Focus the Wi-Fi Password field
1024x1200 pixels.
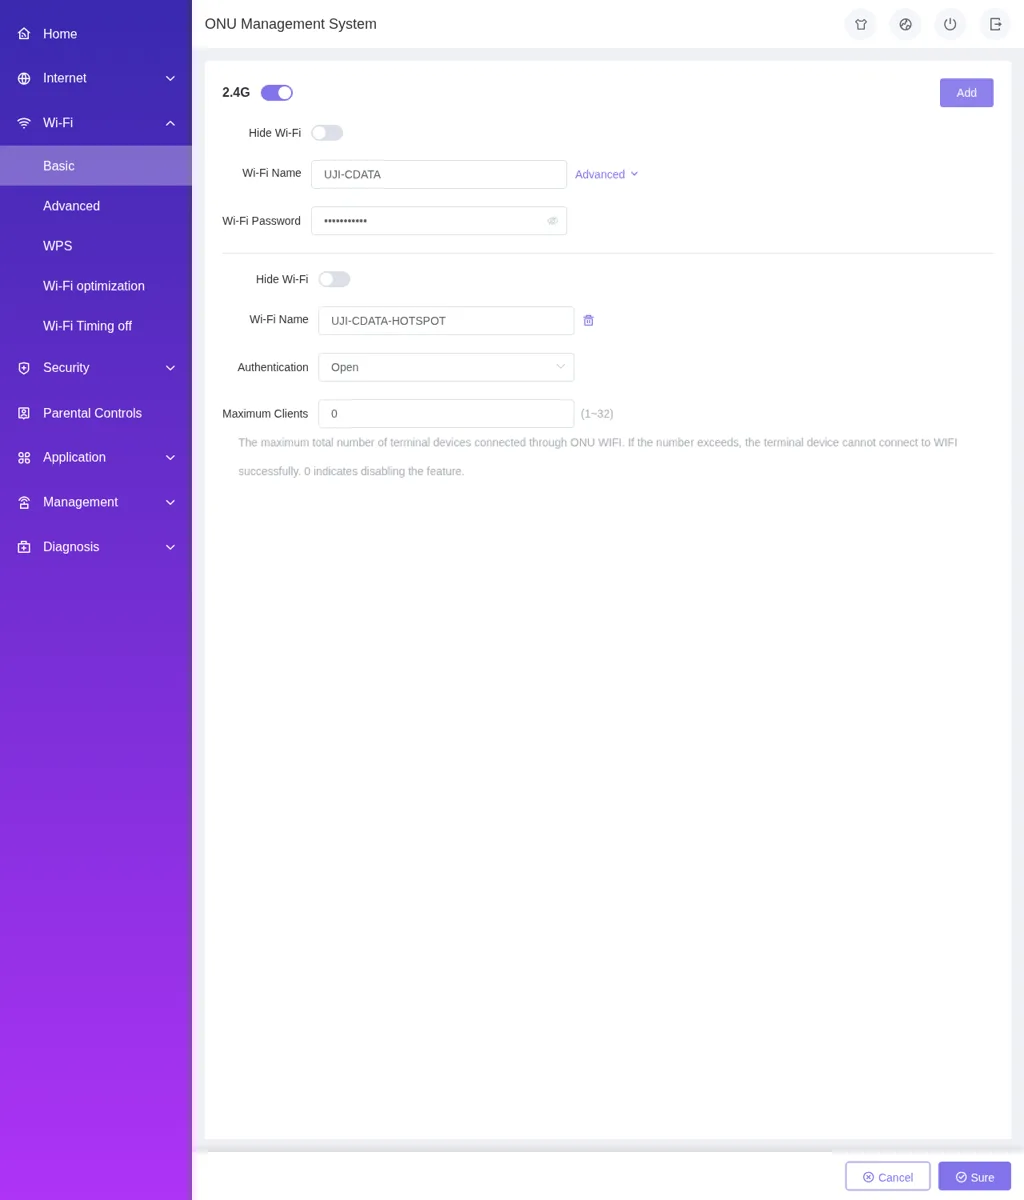439,221
